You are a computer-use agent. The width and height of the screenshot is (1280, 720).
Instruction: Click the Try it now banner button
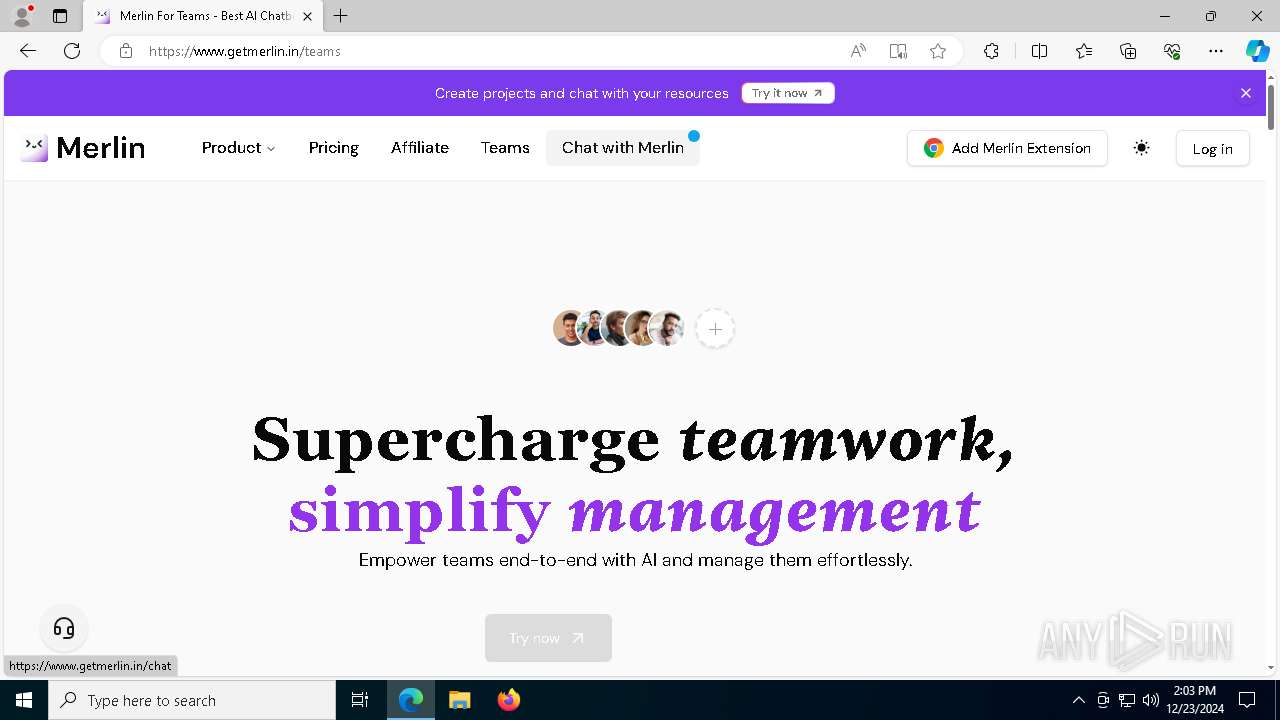click(788, 93)
